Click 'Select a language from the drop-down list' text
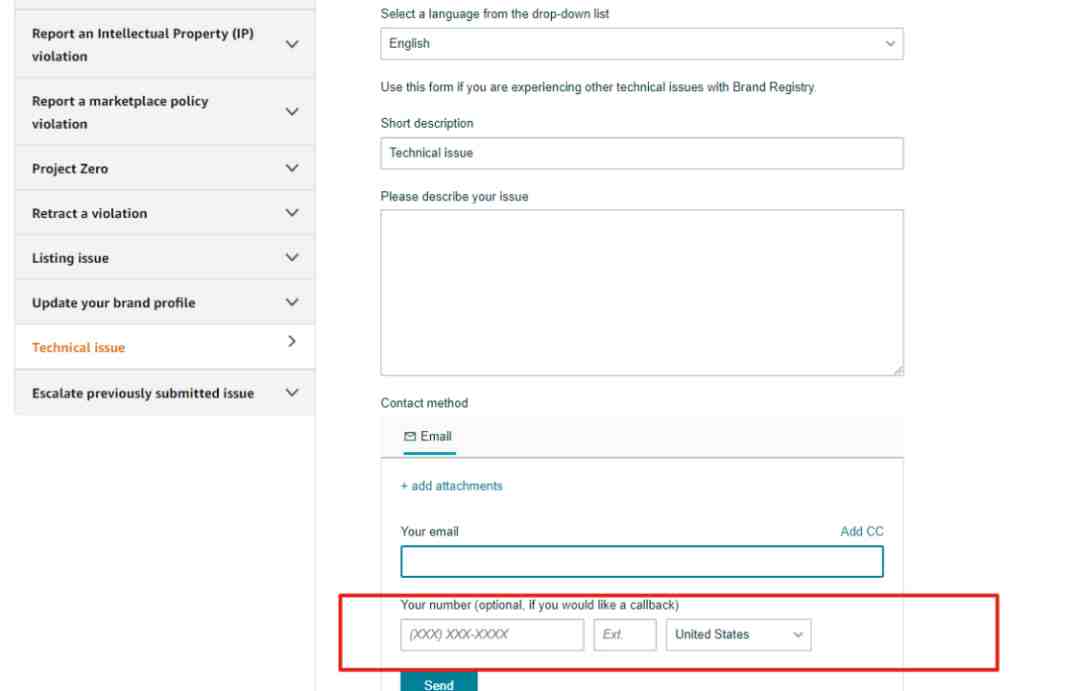 495,14
